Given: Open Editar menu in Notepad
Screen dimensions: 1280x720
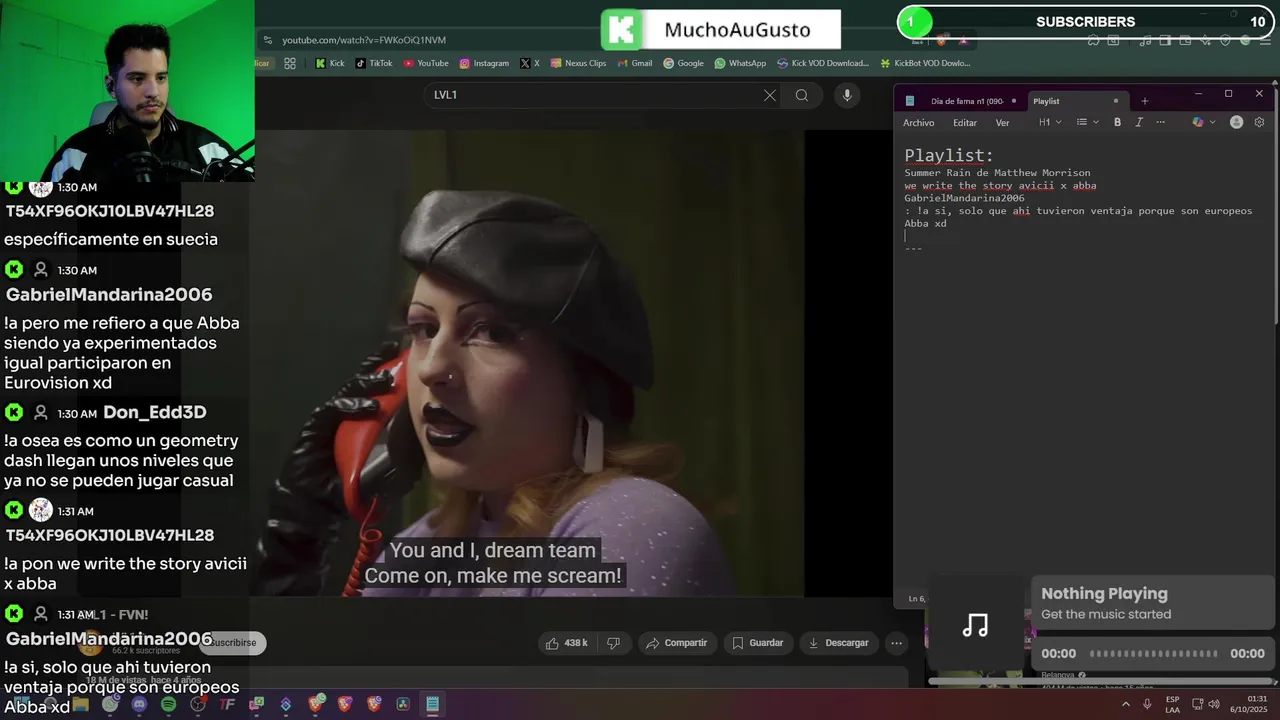Looking at the screenshot, I should coord(965,123).
